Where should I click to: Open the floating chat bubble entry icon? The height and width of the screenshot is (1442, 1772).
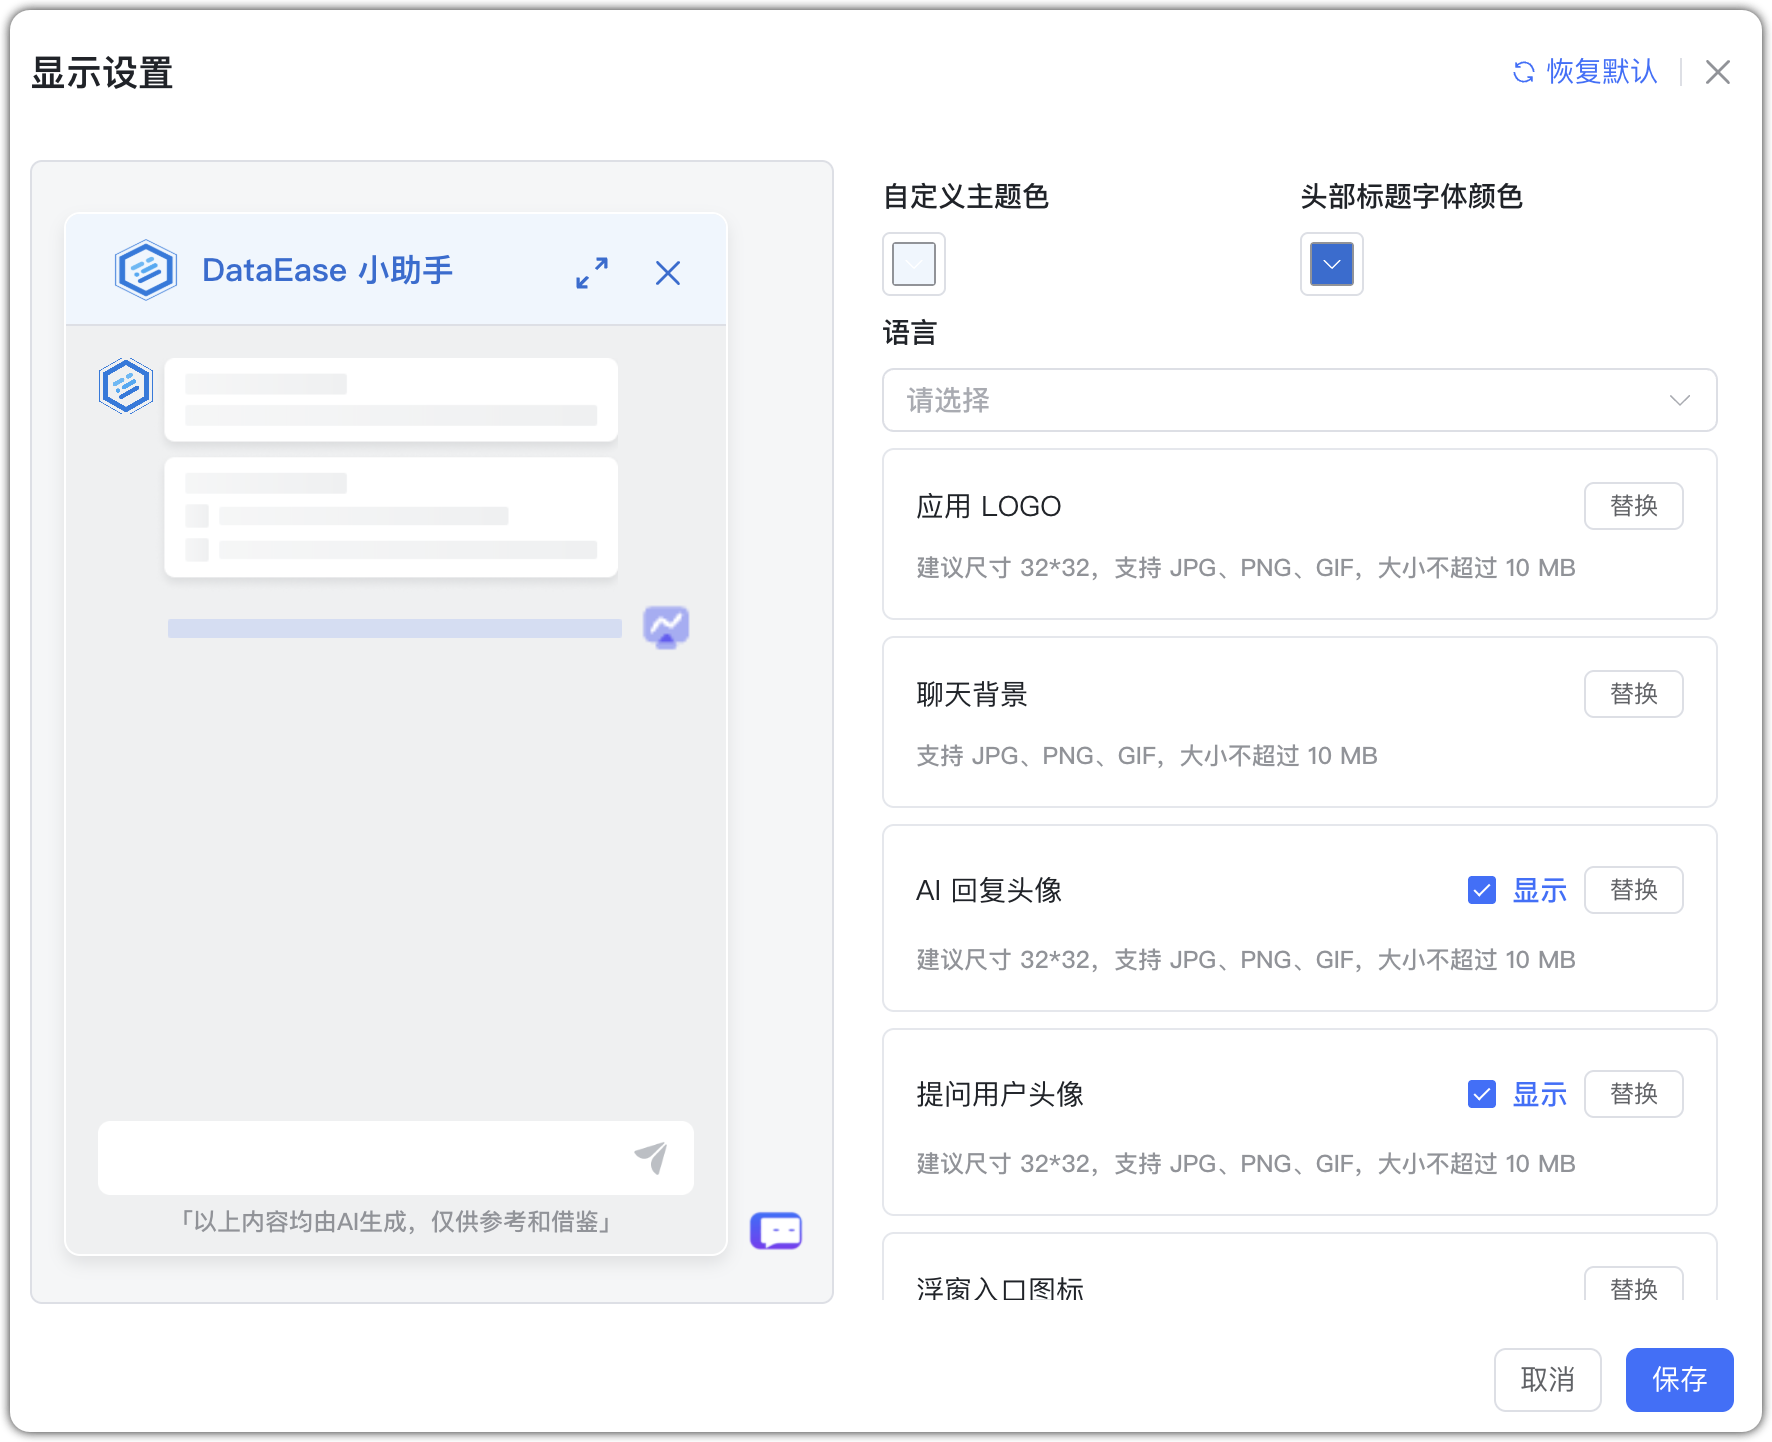(776, 1230)
